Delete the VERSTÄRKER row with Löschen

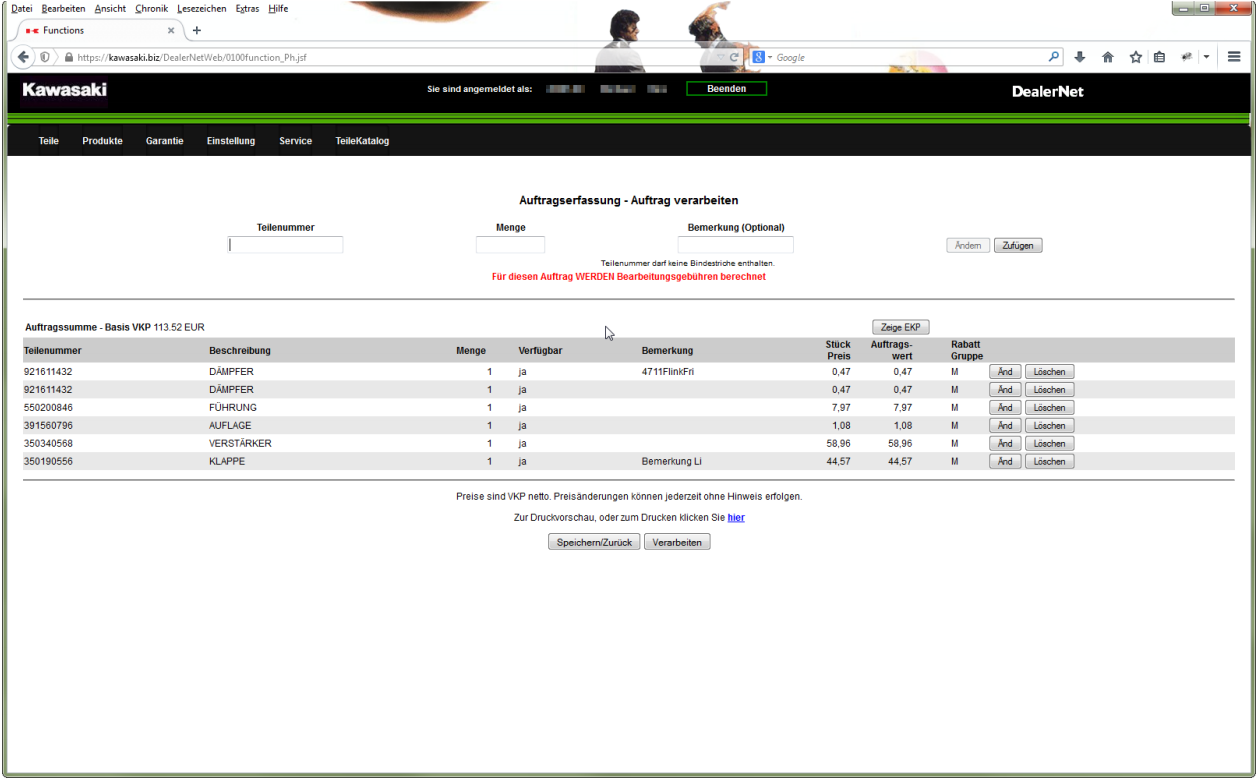[1049, 444]
